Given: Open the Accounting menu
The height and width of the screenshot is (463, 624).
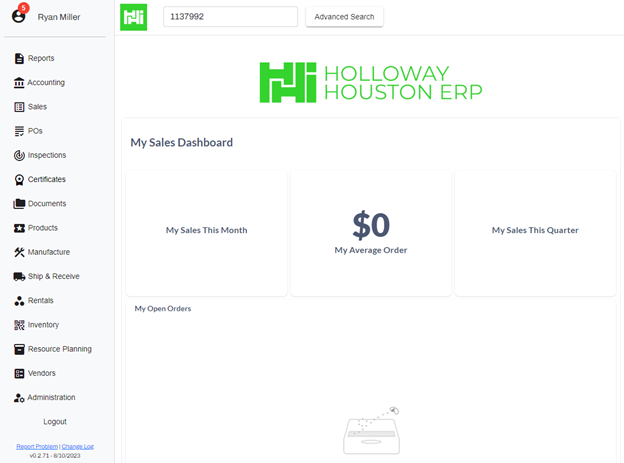Looking at the screenshot, I should pos(46,82).
